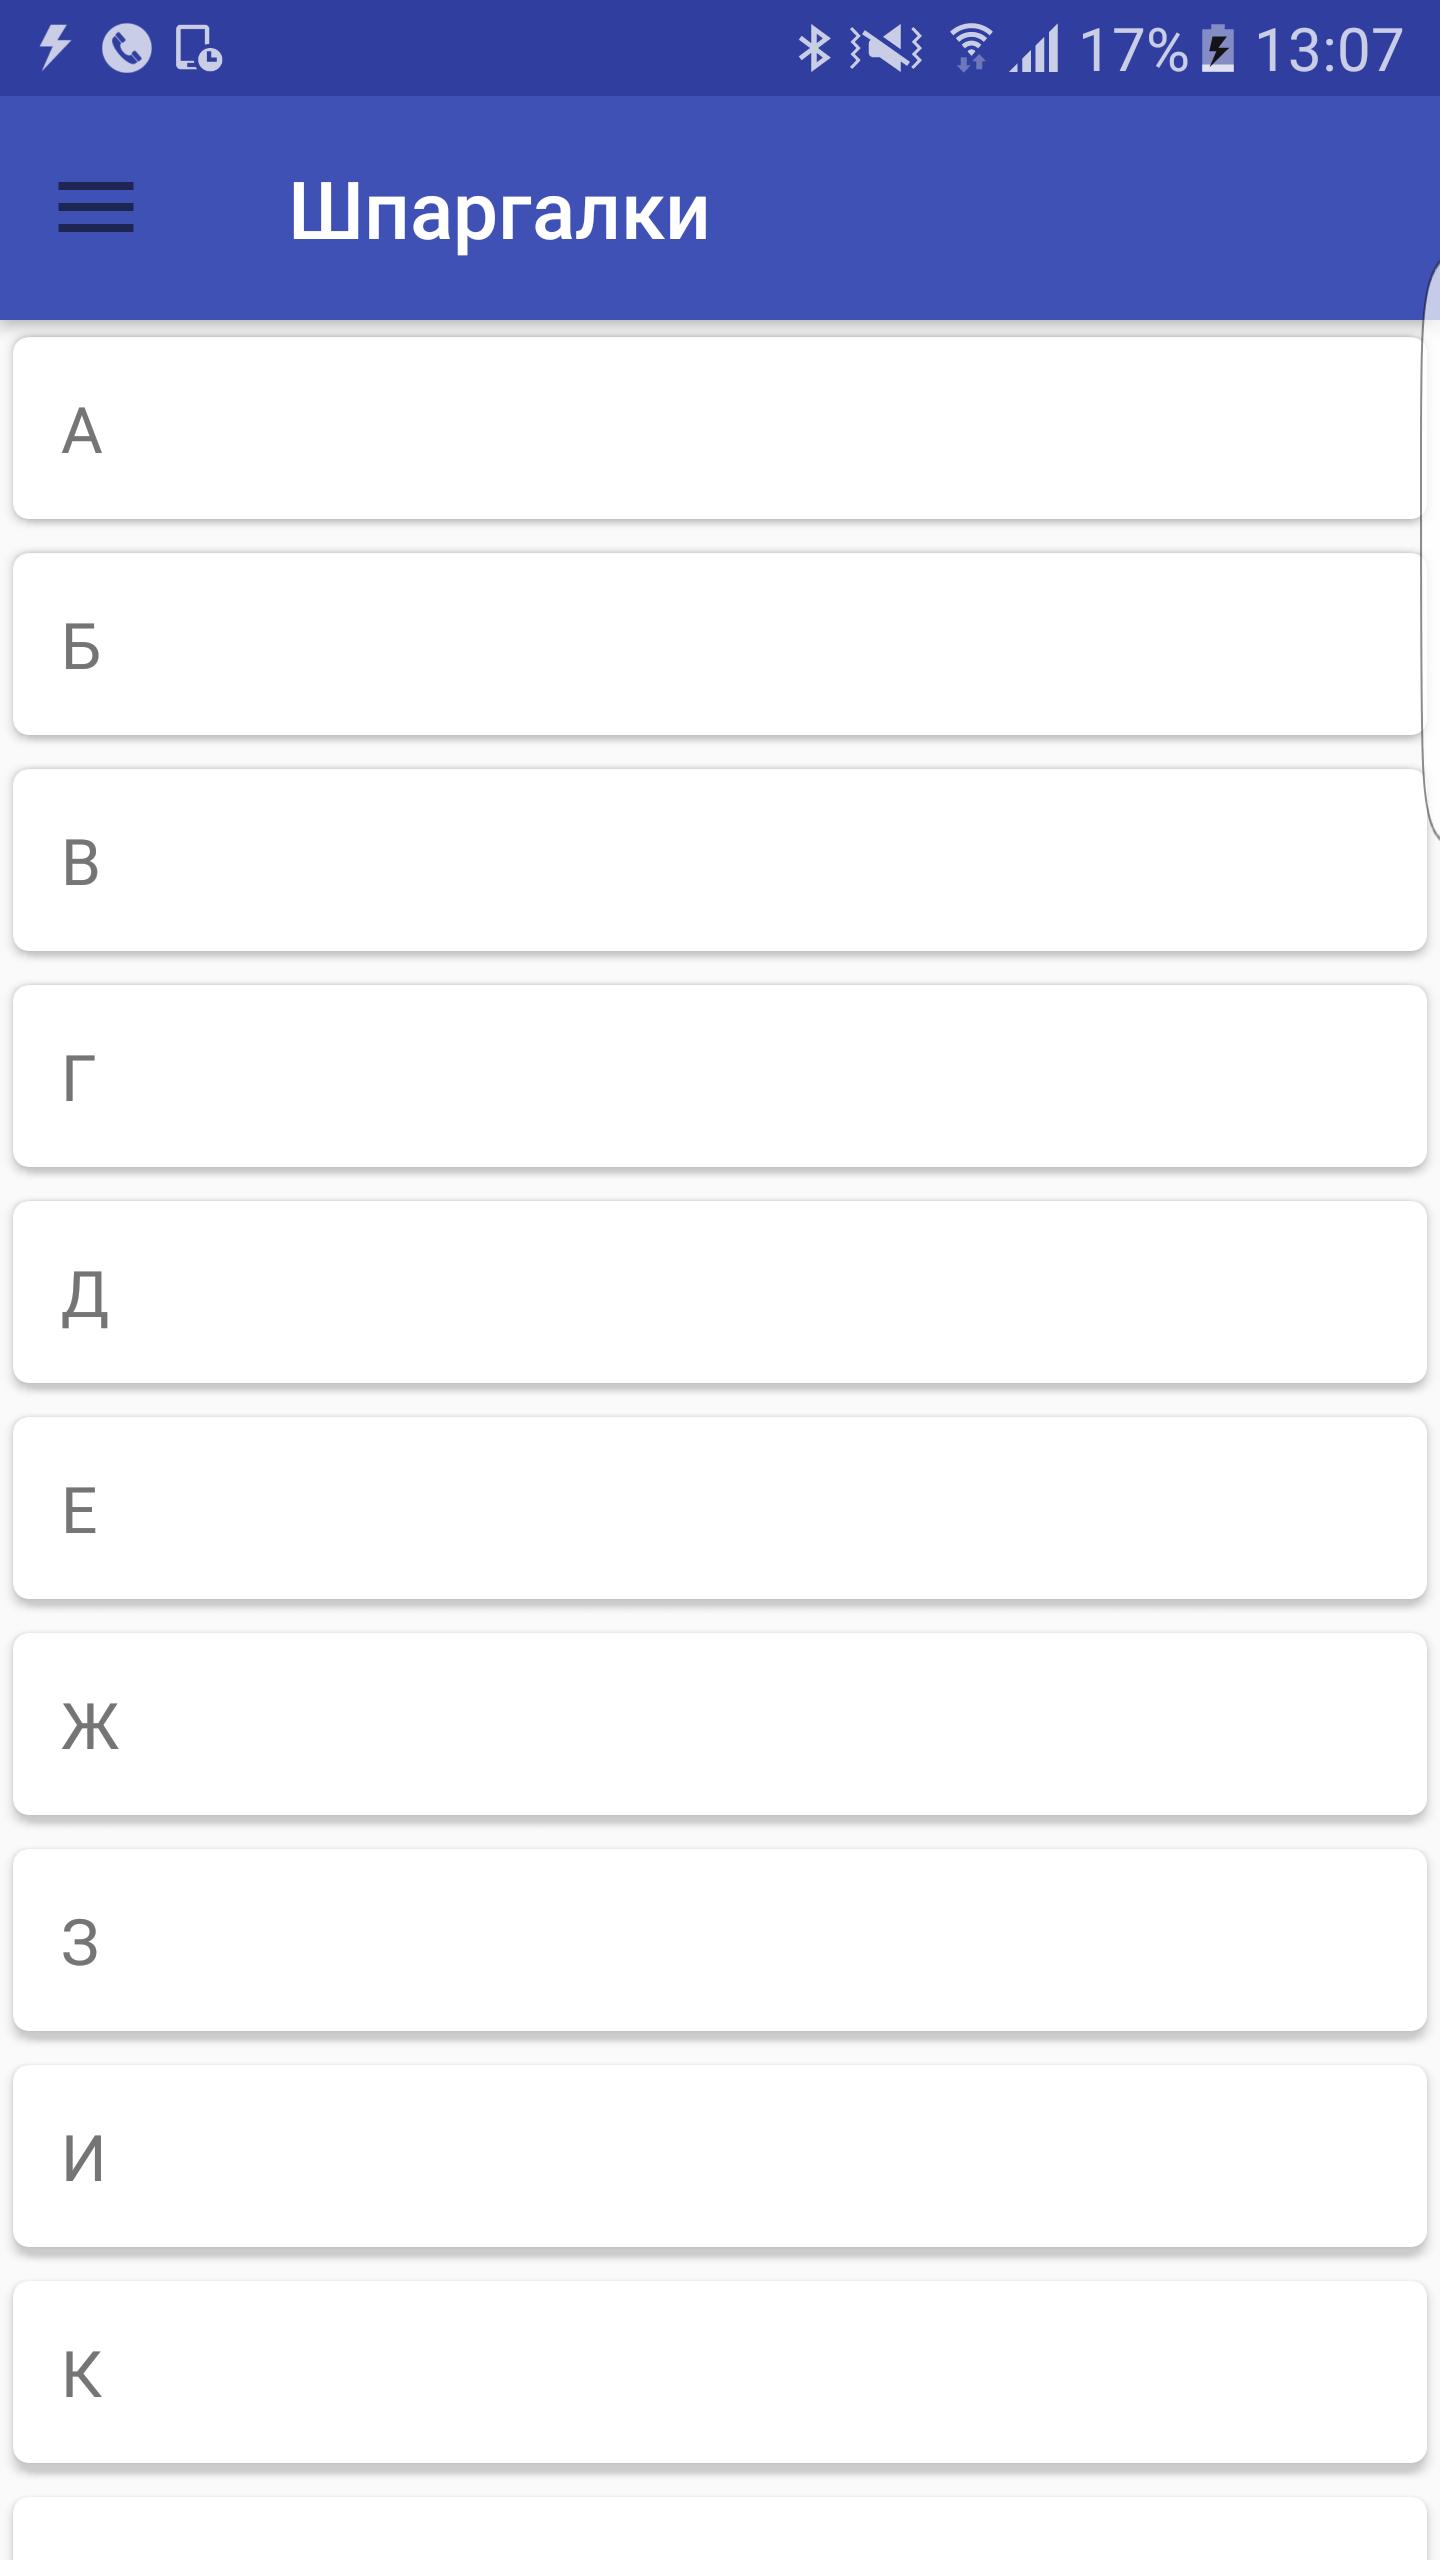Tap the vibrate mode status icon
Screen dimensions: 1440x2560
[887, 48]
